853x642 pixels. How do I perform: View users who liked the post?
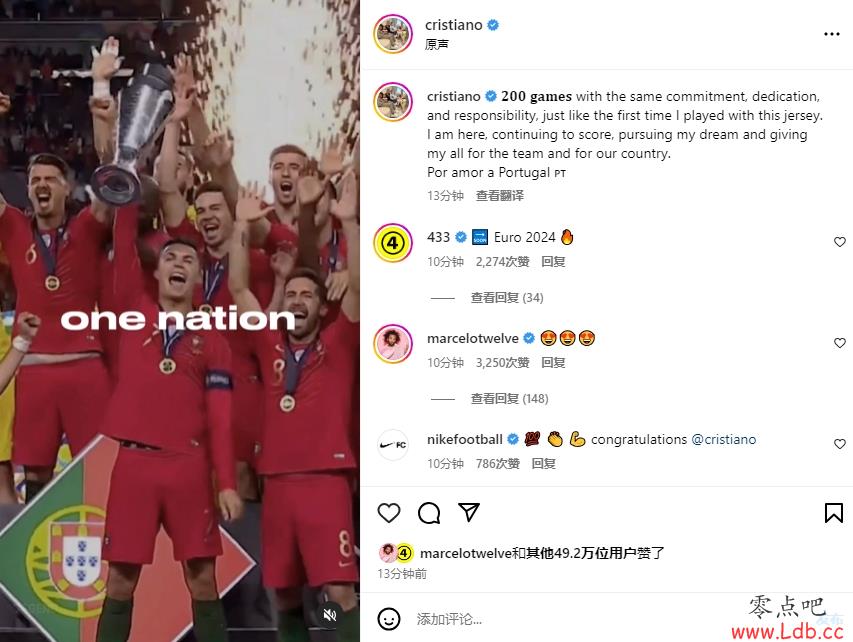542,553
